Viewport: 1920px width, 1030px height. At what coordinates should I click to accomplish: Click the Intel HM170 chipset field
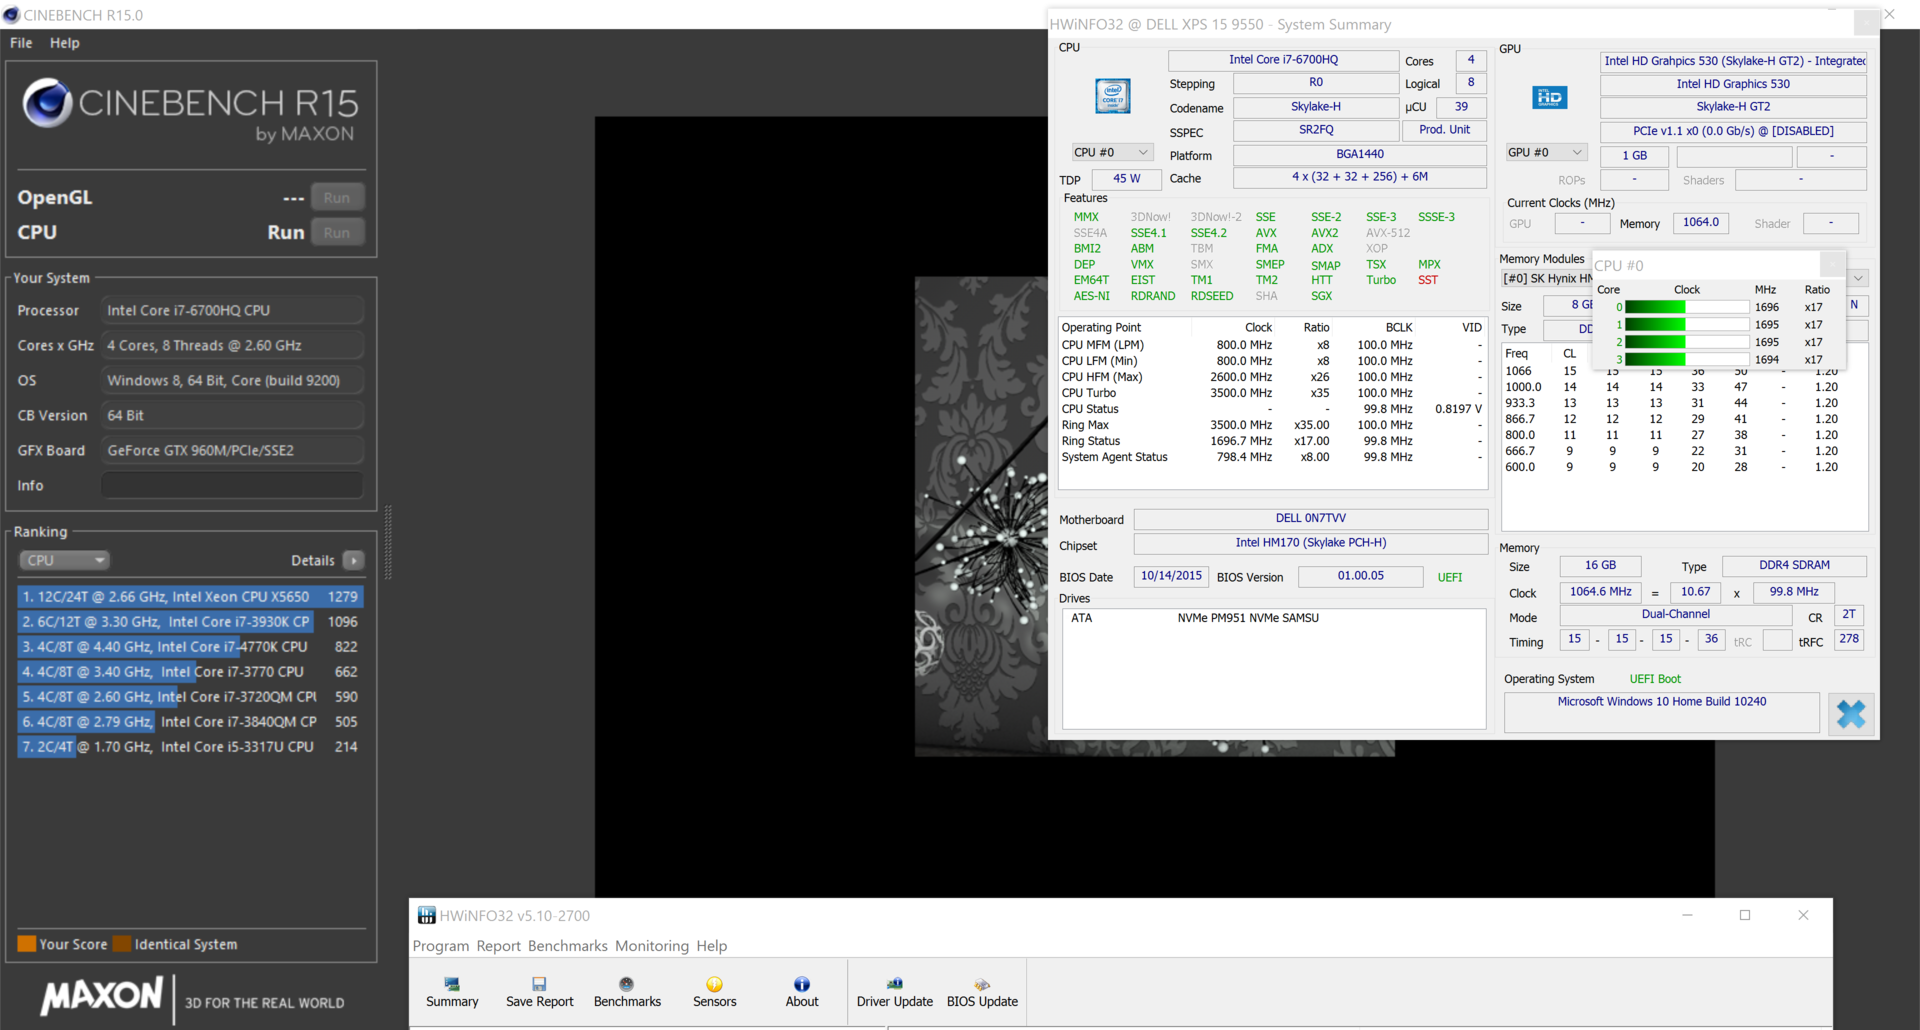[x=1311, y=543]
